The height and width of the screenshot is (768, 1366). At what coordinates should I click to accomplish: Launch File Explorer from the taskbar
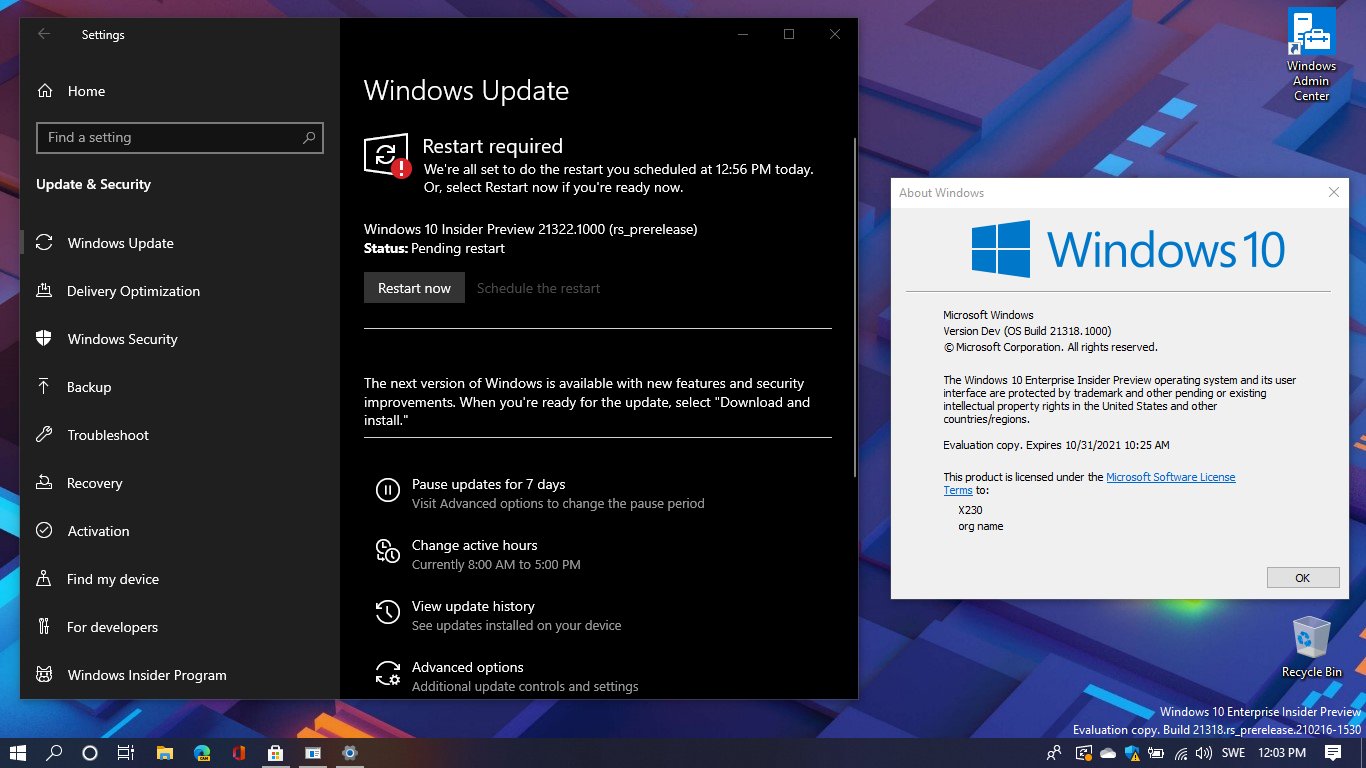[165, 753]
